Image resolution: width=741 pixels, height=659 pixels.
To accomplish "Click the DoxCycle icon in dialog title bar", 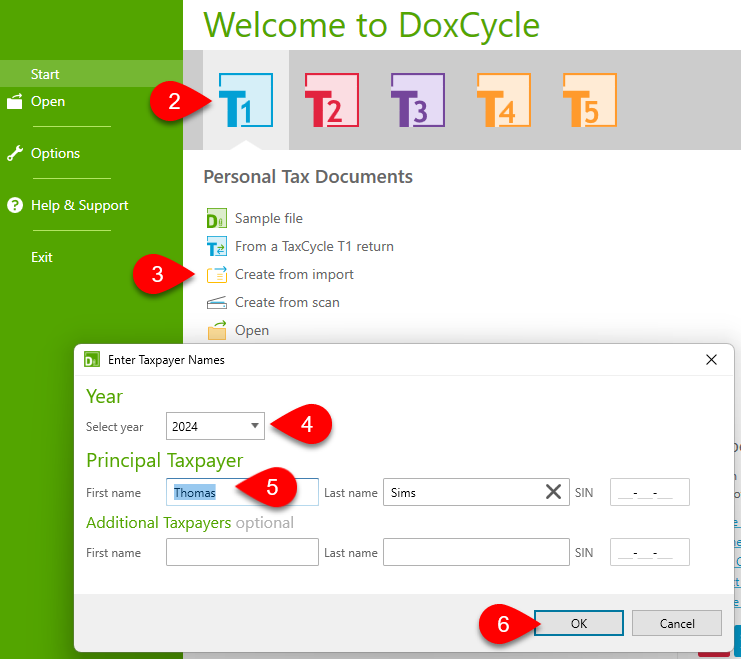I will [92, 360].
